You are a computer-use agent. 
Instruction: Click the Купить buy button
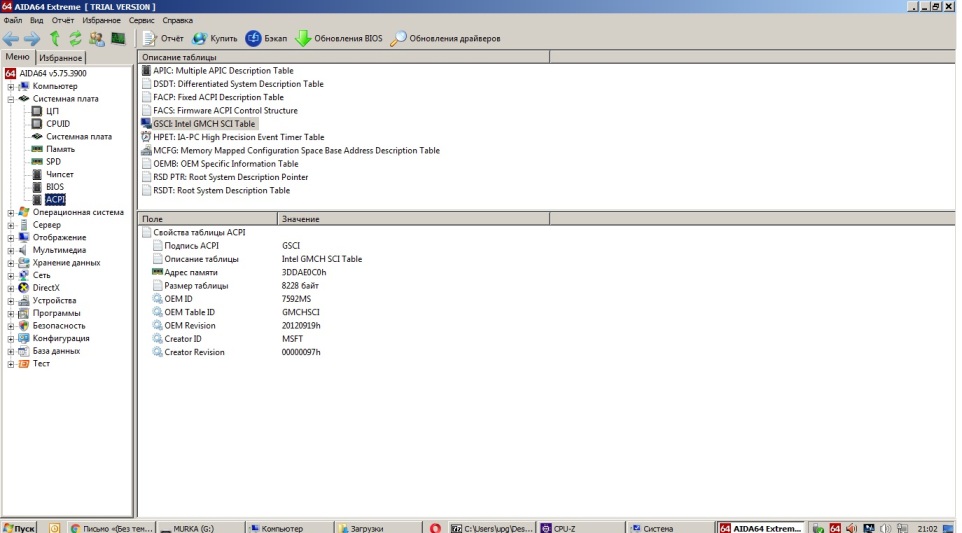click(215, 39)
